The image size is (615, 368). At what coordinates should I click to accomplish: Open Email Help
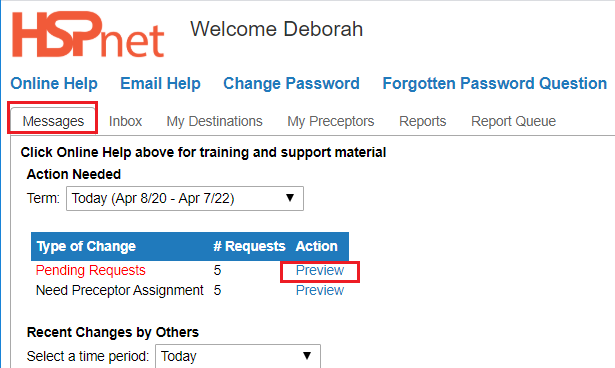click(160, 84)
